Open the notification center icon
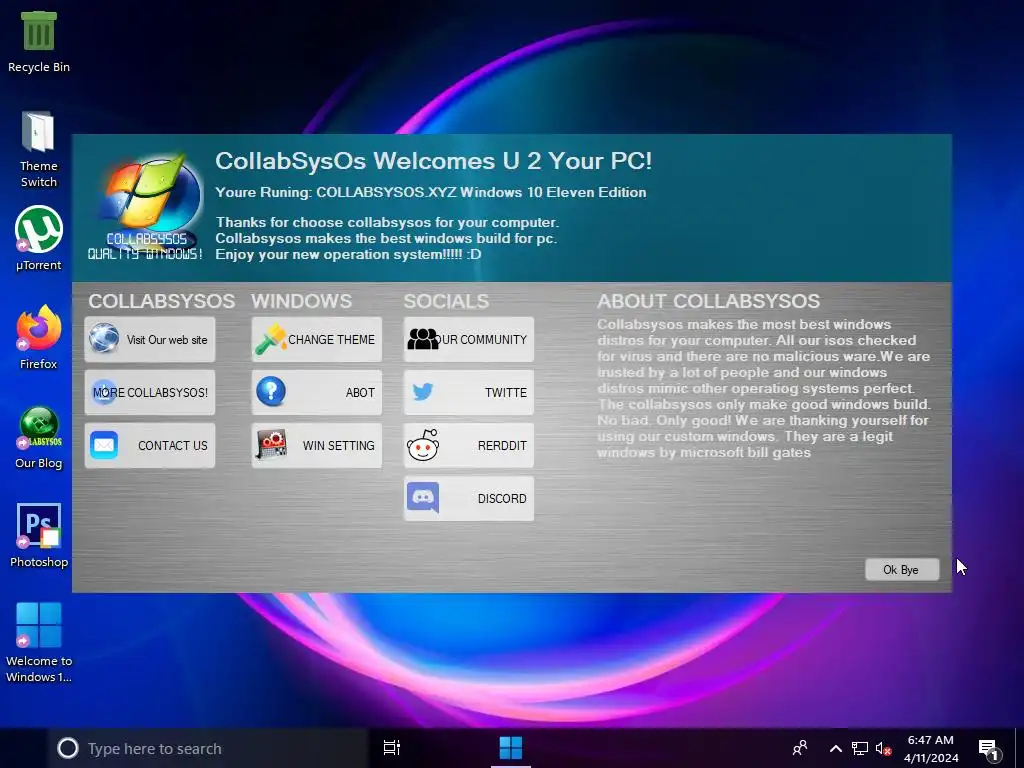 989,750
